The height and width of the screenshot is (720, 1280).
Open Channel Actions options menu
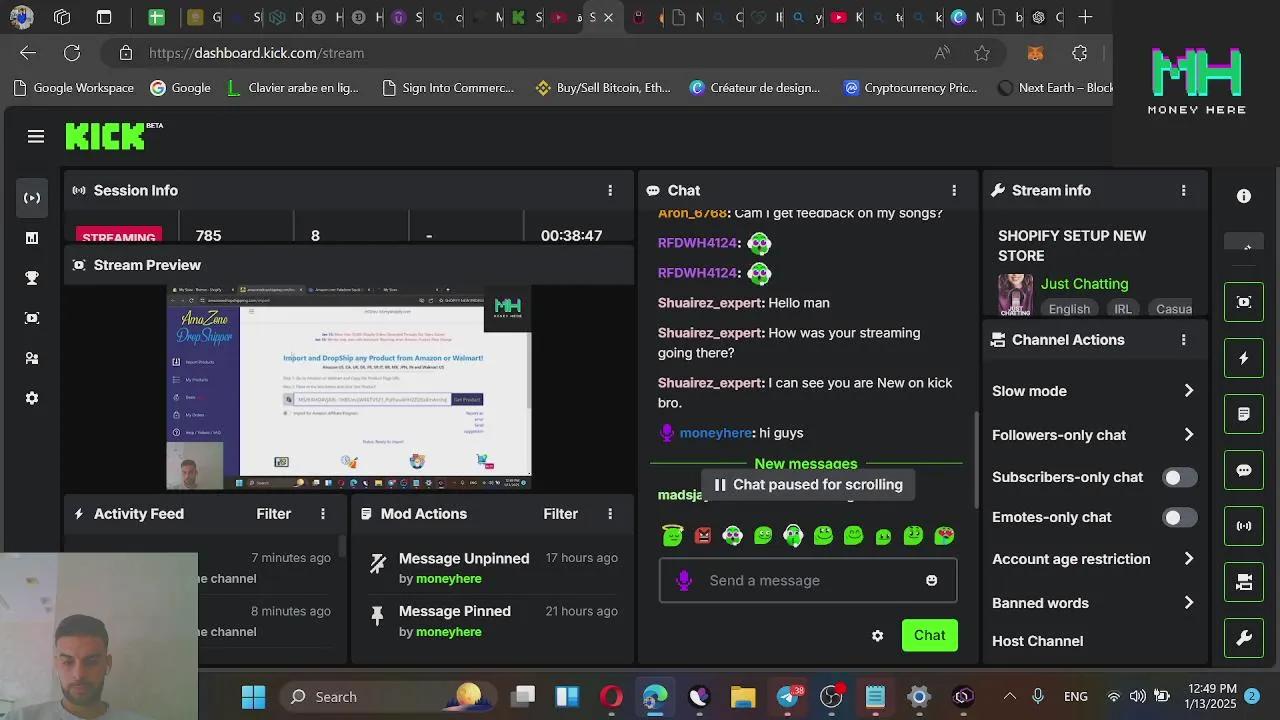1184,340
